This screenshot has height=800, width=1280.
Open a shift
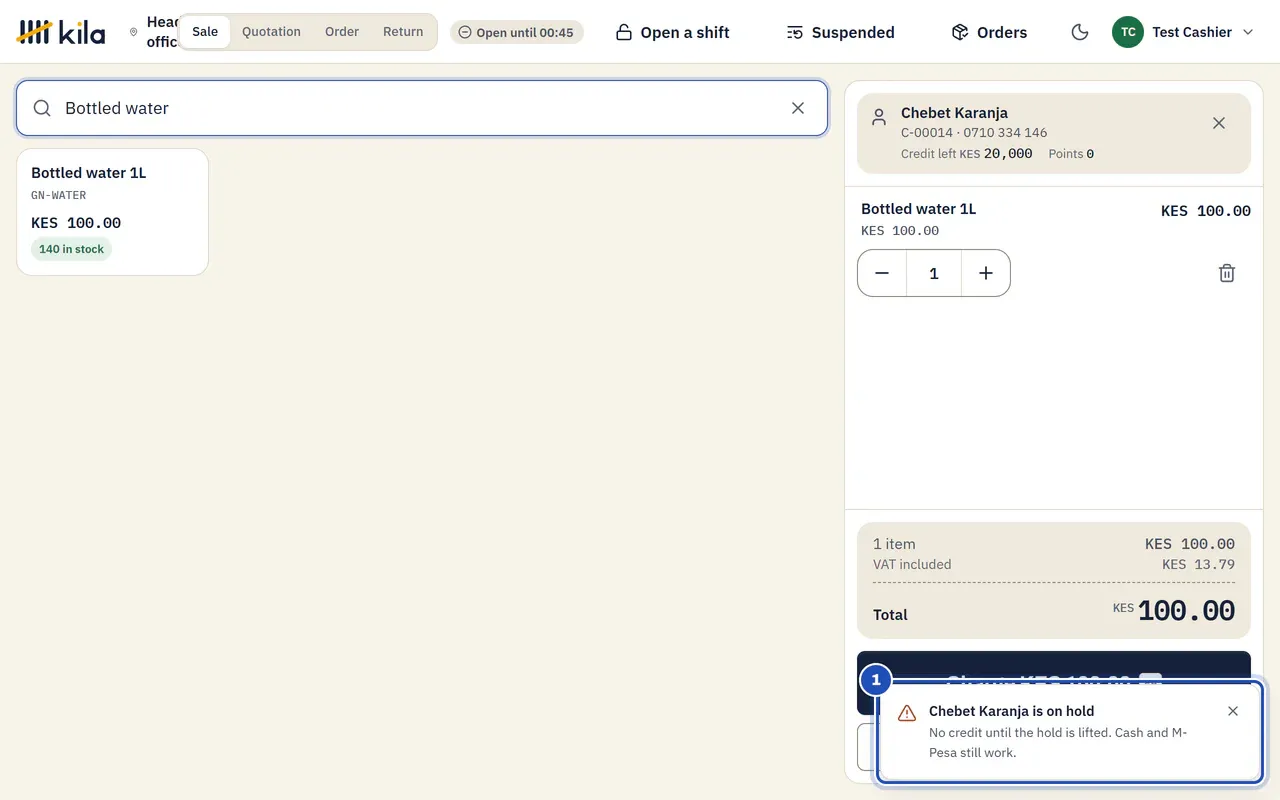click(x=672, y=32)
